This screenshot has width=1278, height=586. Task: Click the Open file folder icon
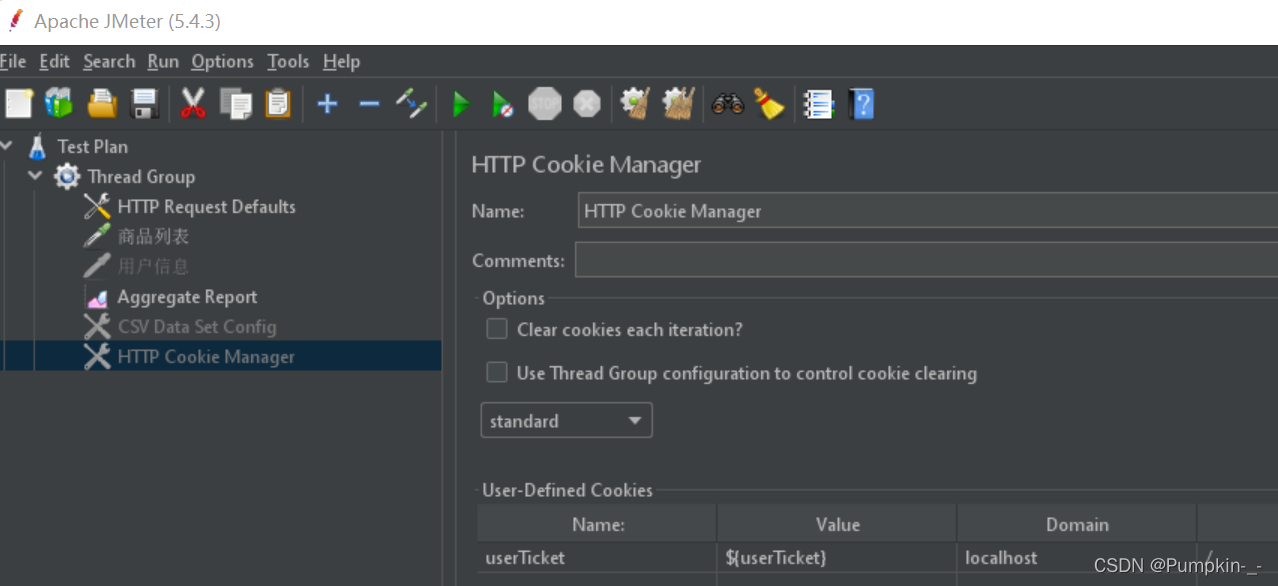pos(102,103)
